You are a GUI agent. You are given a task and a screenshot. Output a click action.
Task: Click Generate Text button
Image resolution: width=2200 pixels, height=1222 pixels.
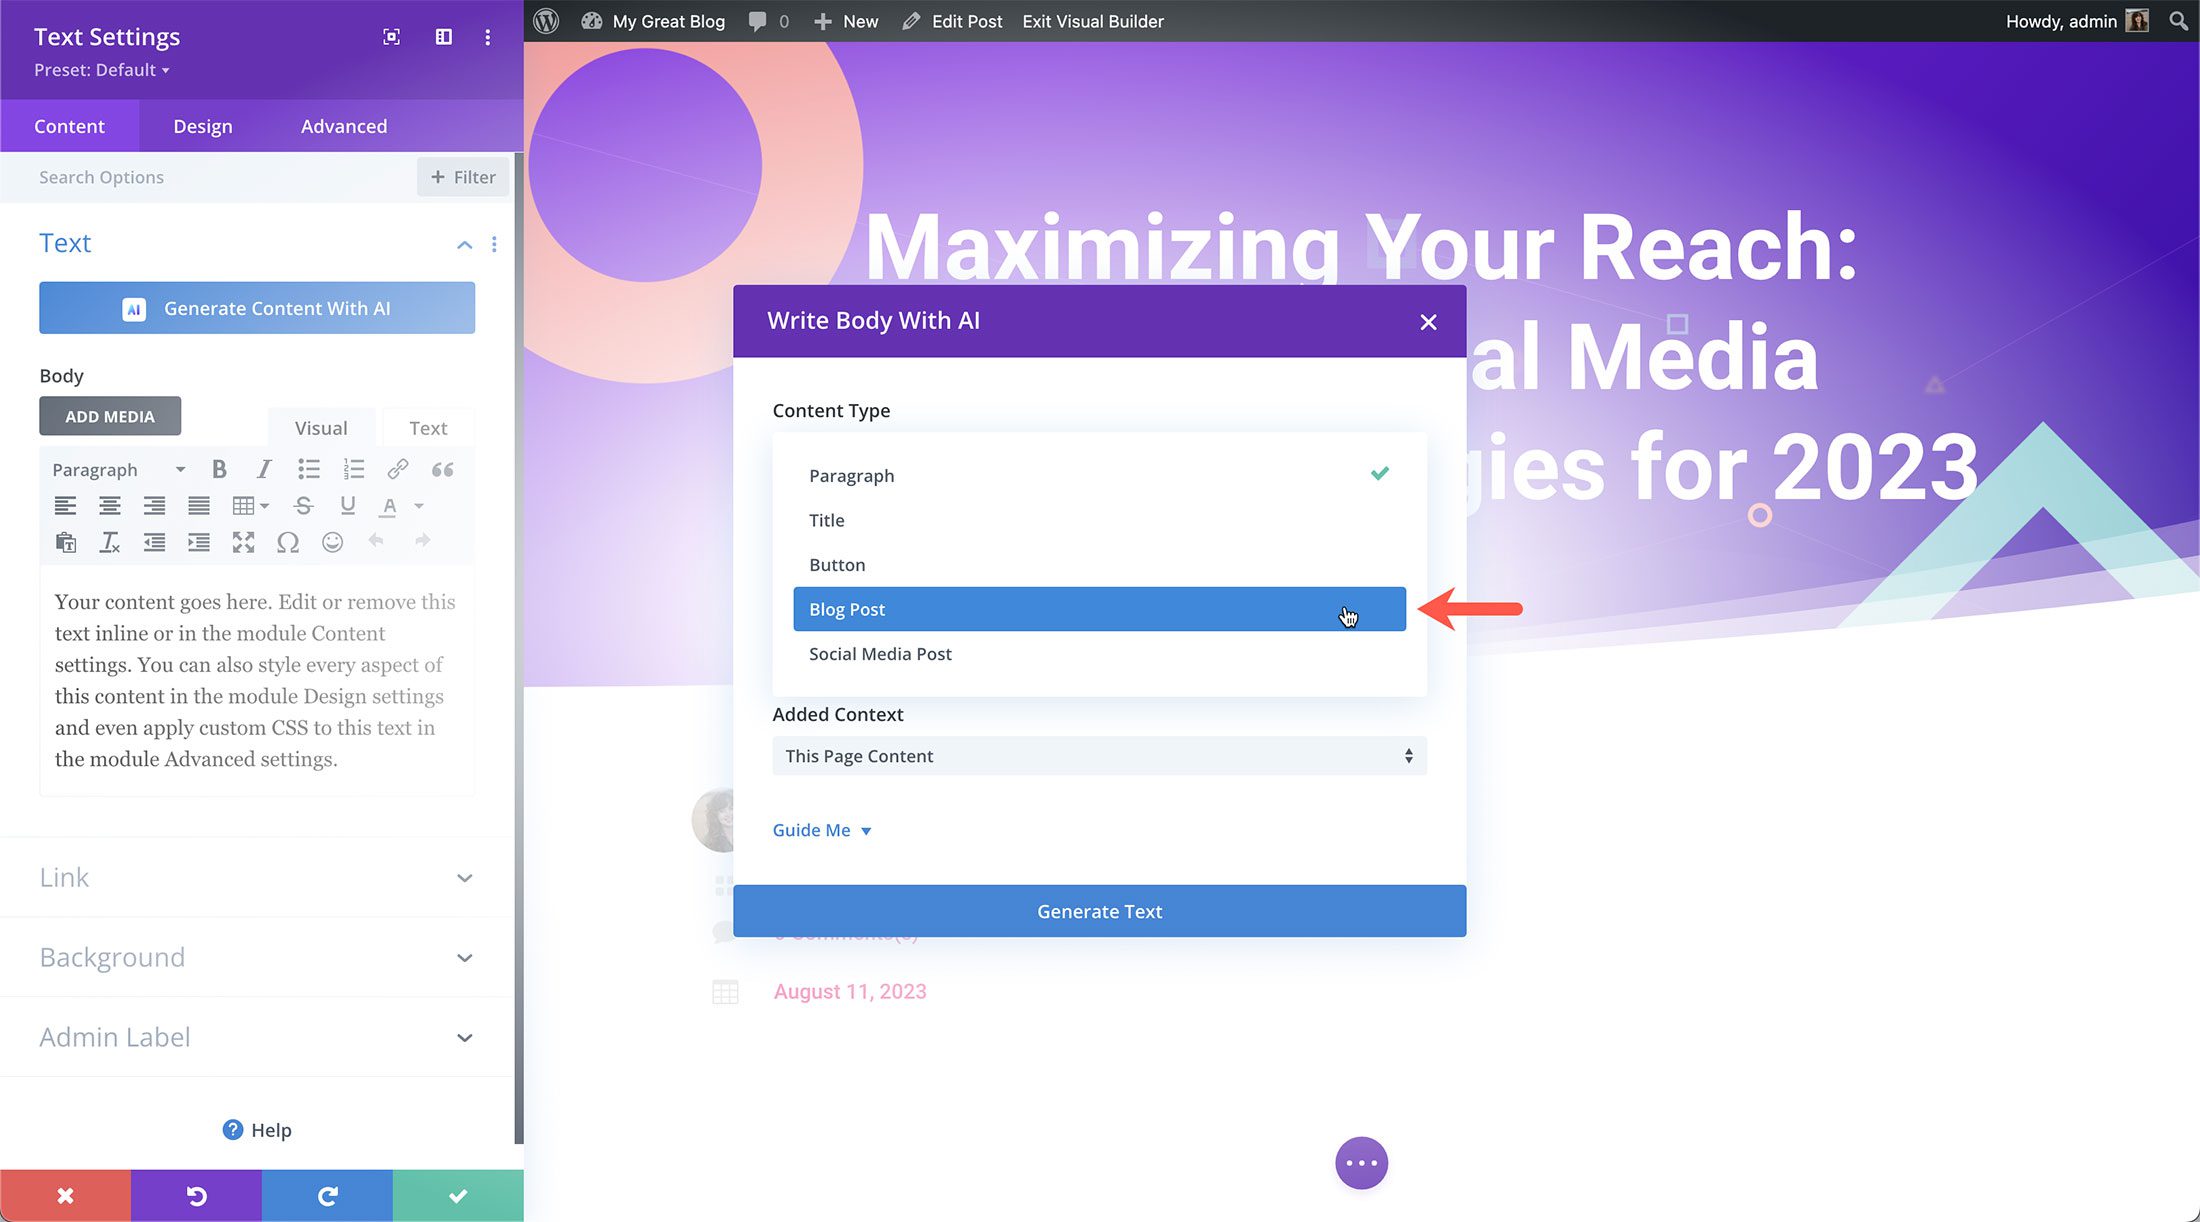pos(1100,910)
